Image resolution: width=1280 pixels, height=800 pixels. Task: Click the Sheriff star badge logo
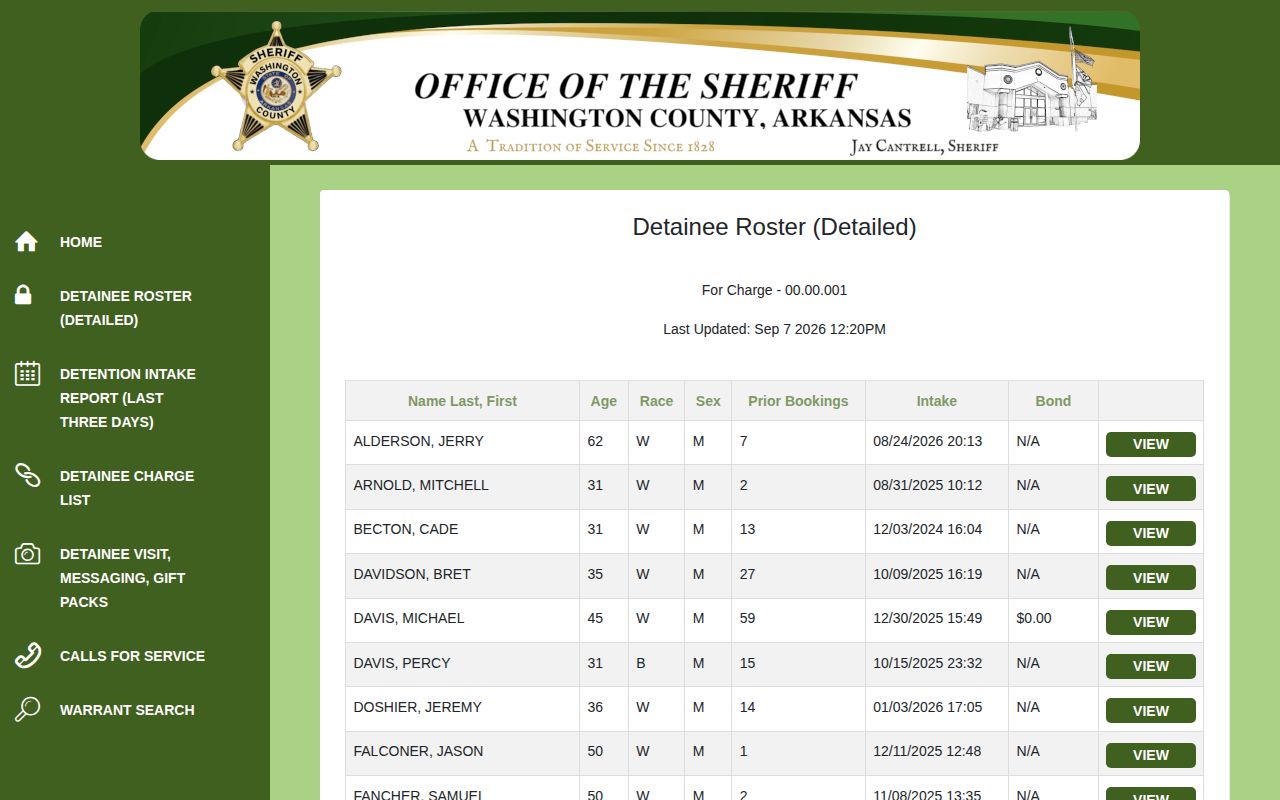tap(276, 87)
